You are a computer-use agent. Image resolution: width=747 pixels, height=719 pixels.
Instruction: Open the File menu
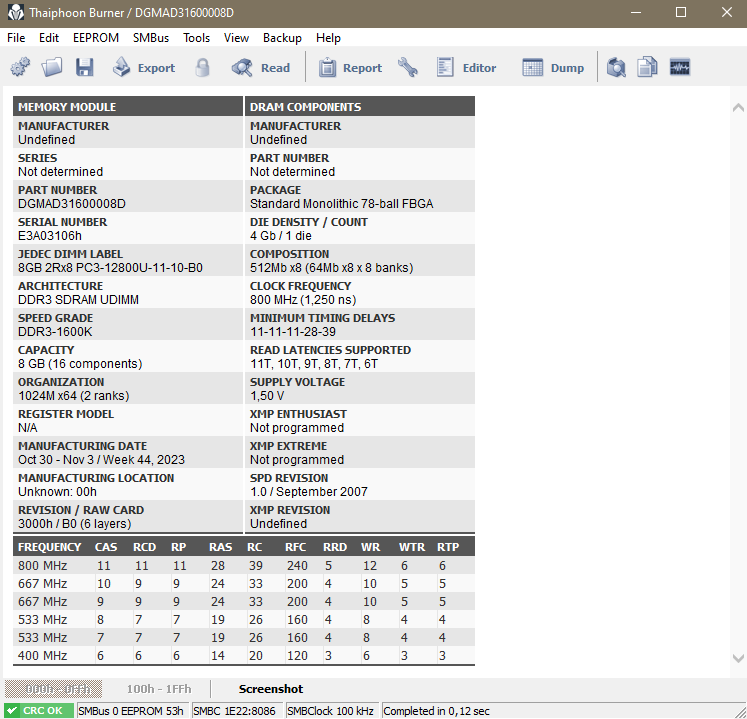[16, 38]
